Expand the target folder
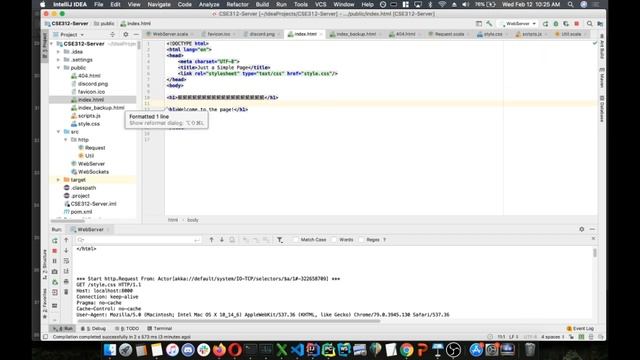The height and width of the screenshot is (360, 640). coord(58,180)
